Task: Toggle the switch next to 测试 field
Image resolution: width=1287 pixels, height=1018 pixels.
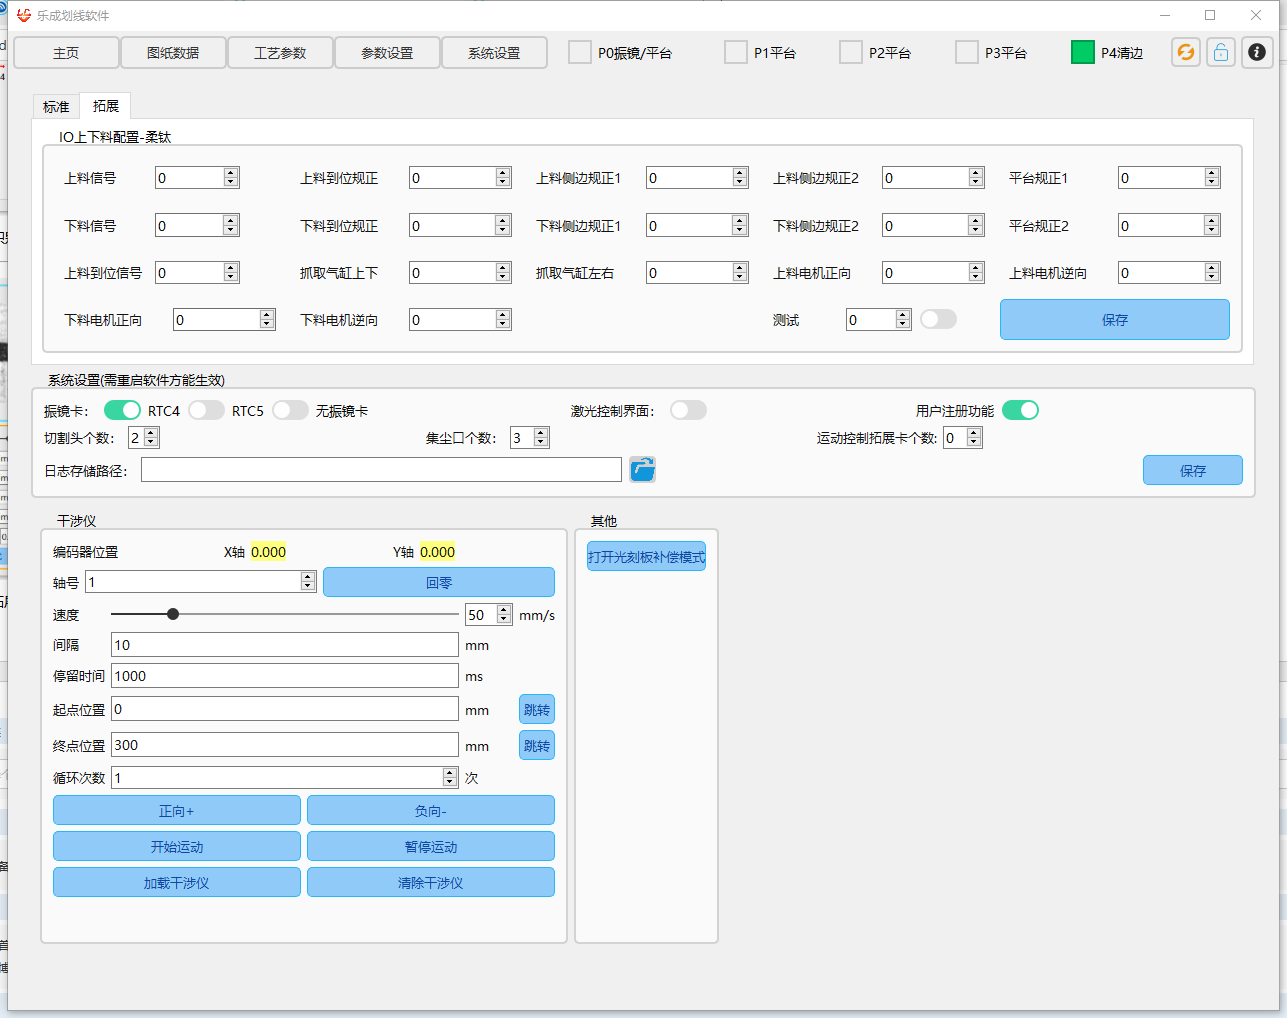Action: 938,319
